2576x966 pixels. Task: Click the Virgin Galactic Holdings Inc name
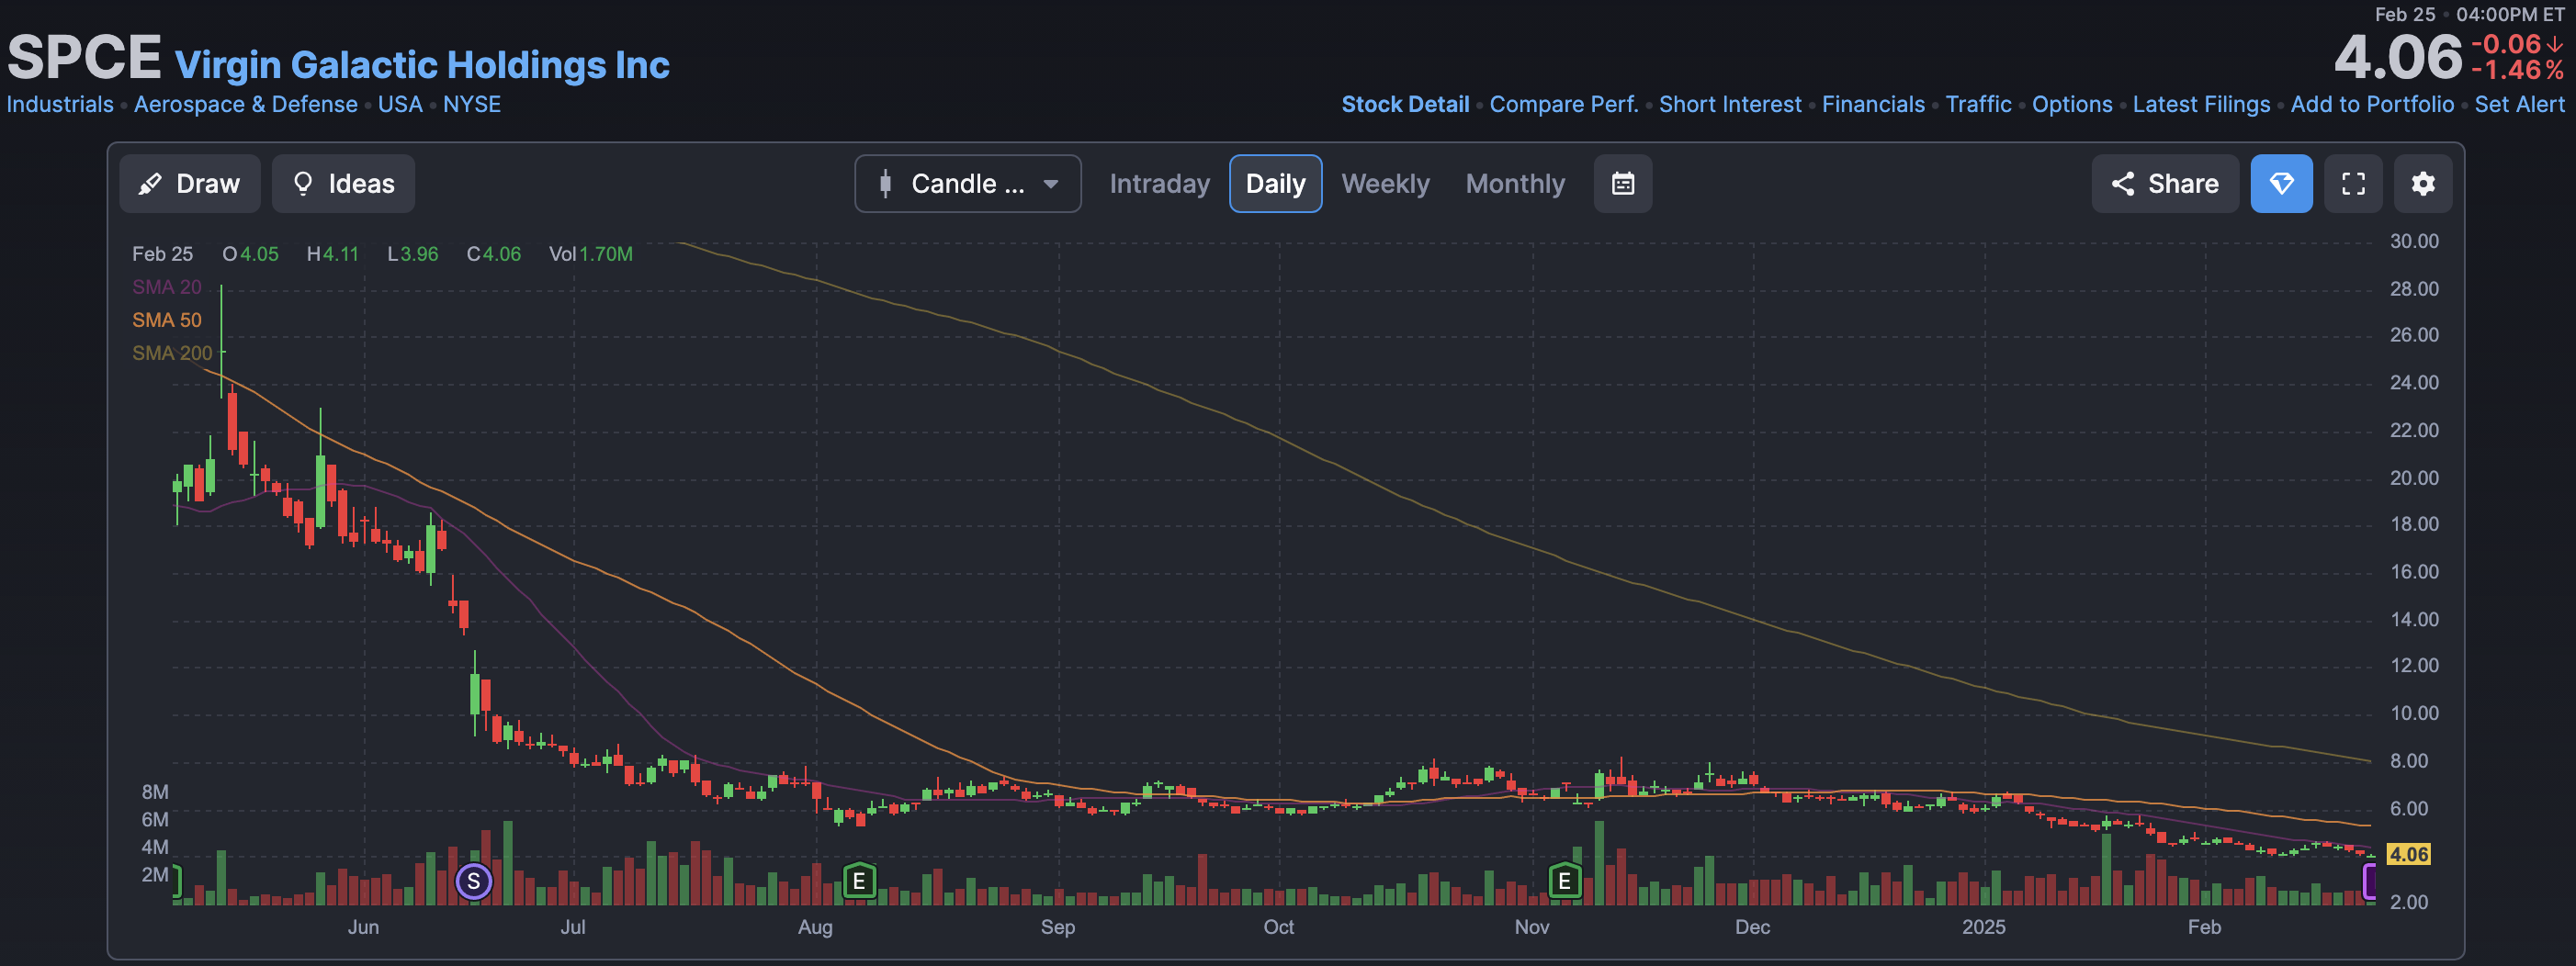point(422,65)
